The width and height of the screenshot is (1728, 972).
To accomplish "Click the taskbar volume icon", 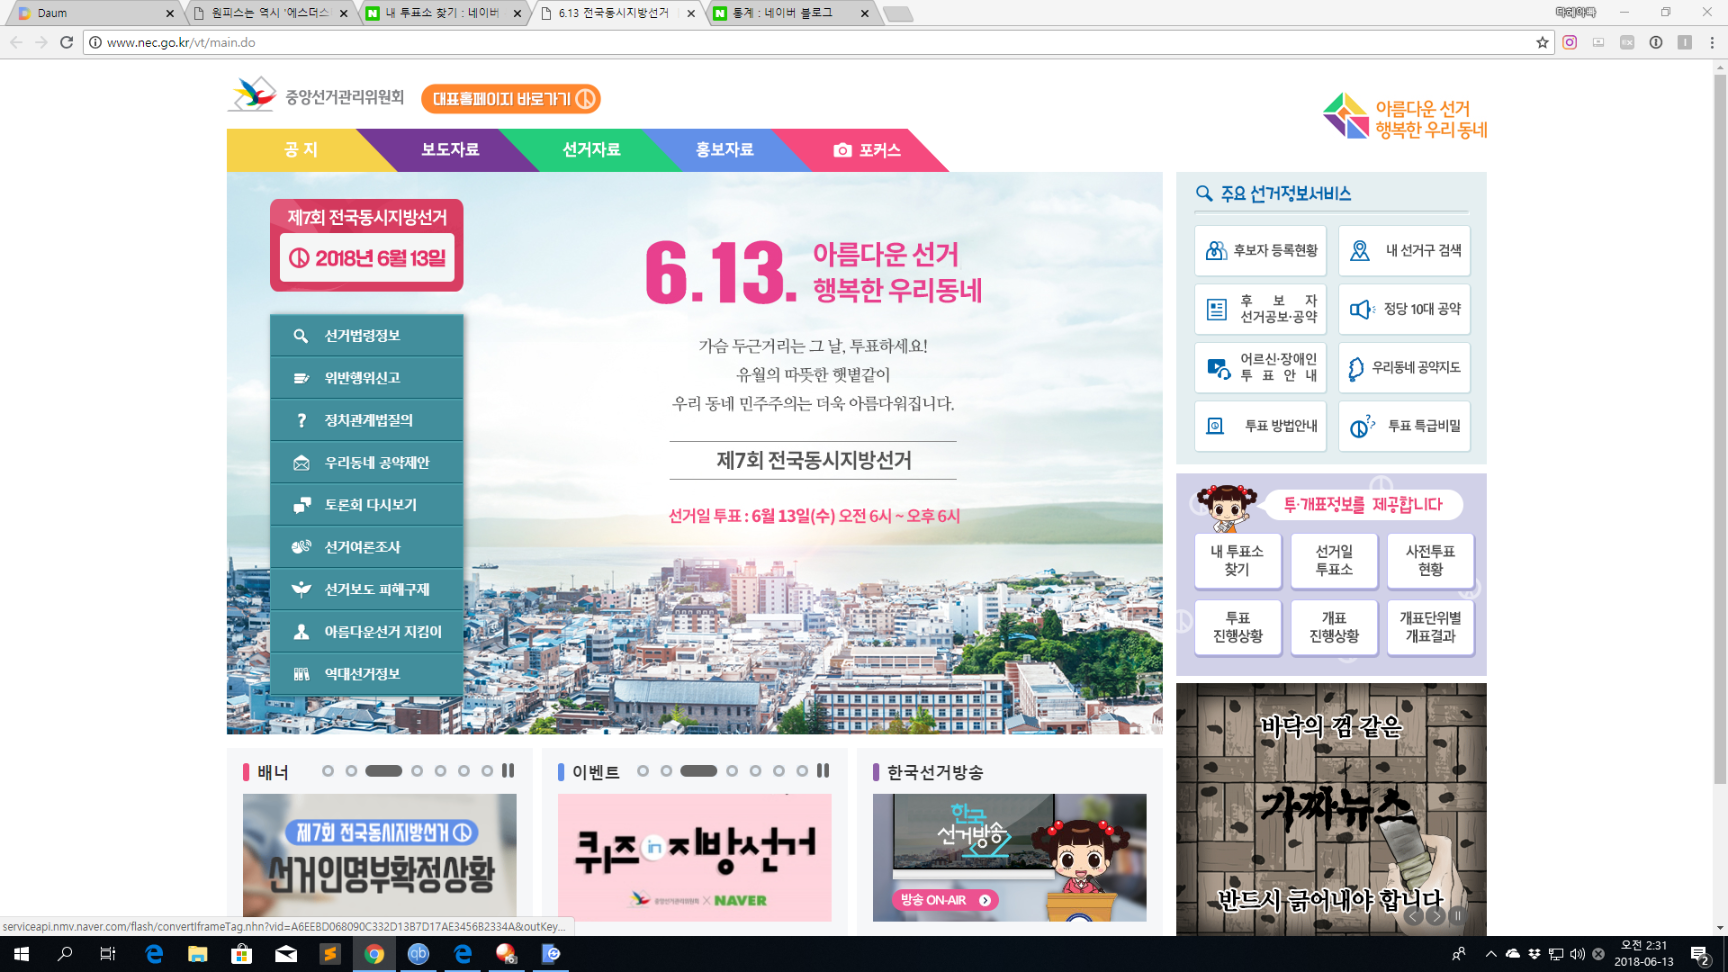I will [x=1577, y=954].
